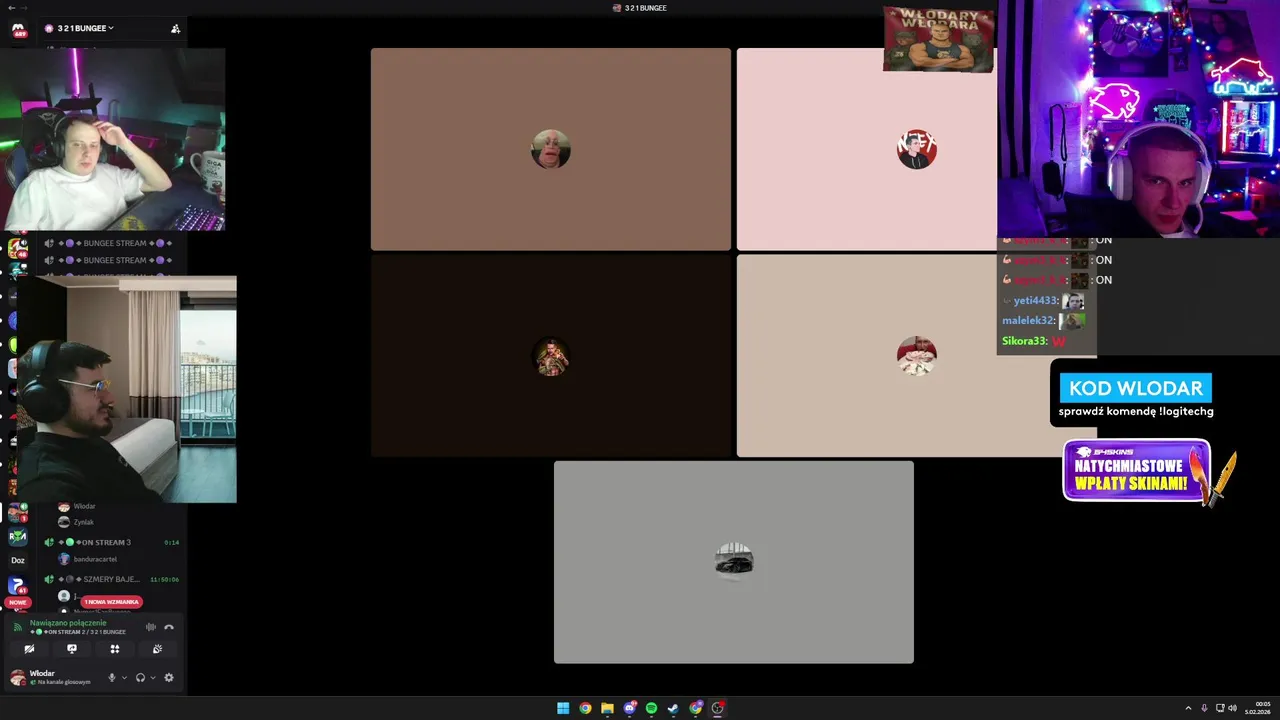Open user settings gear
This screenshot has width=1280, height=720.
(x=168, y=677)
